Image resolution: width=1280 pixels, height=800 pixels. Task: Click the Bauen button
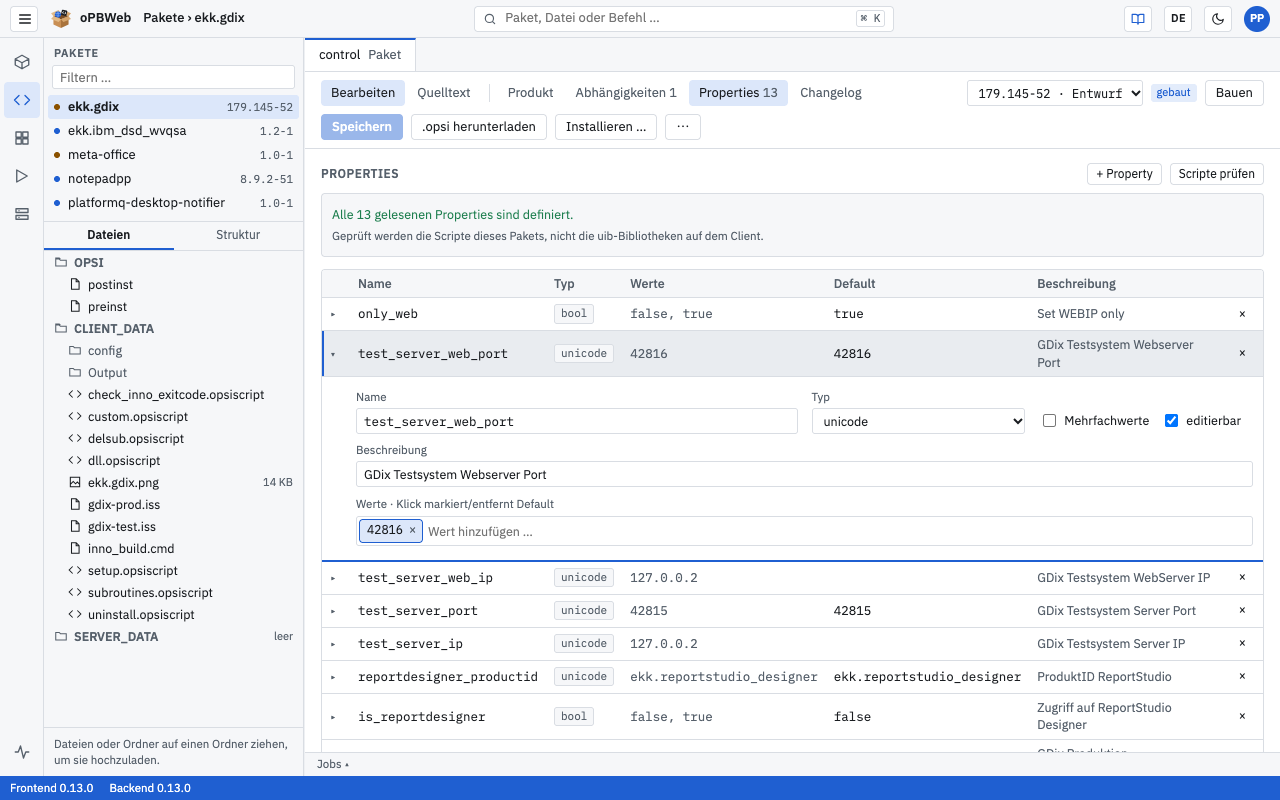[x=1234, y=93]
